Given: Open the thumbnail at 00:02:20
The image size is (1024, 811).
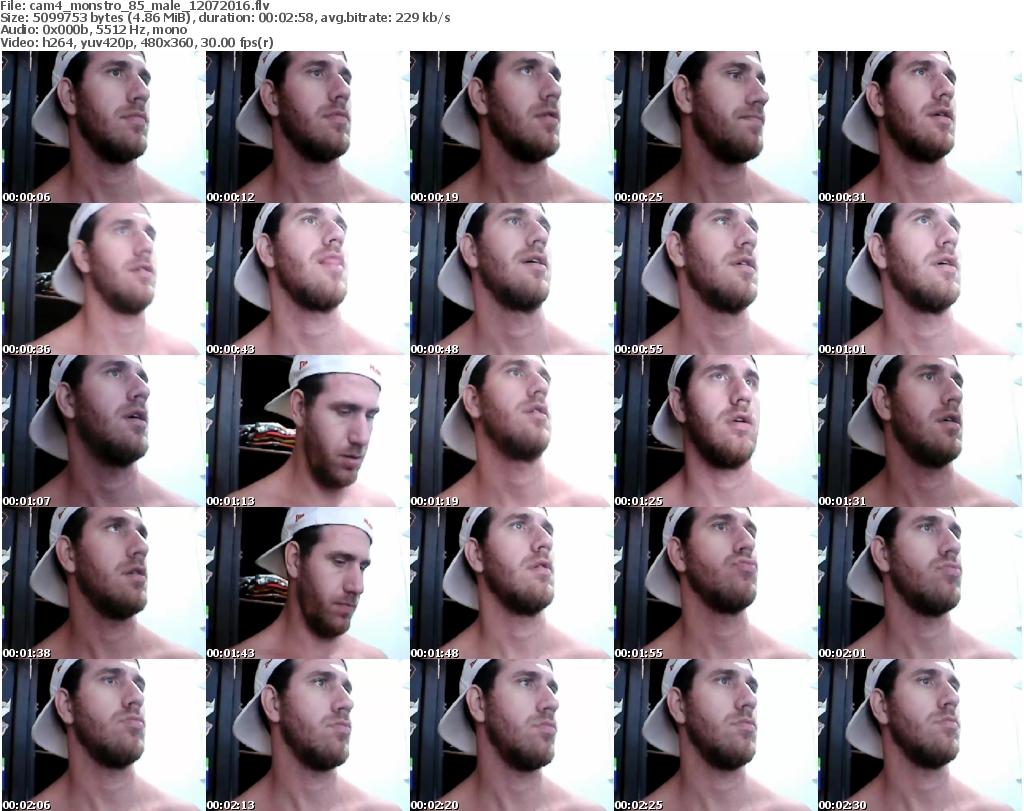Looking at the screenshot, I should [511, 735].
